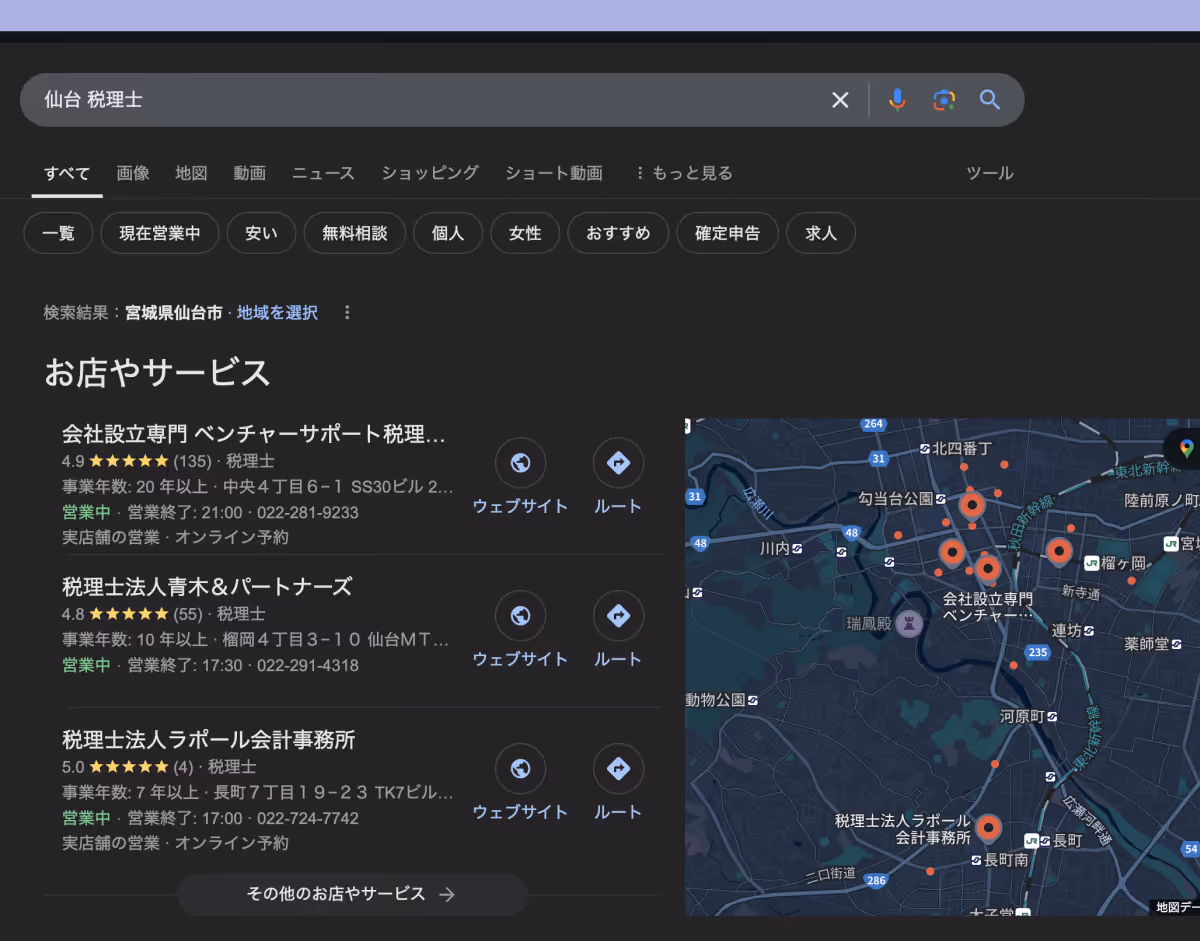The width and height of the screenshot is (1200, 941).
Task: Open website globe icon for ベンチャーサポート税理士
Action: (x=520, y=463)
